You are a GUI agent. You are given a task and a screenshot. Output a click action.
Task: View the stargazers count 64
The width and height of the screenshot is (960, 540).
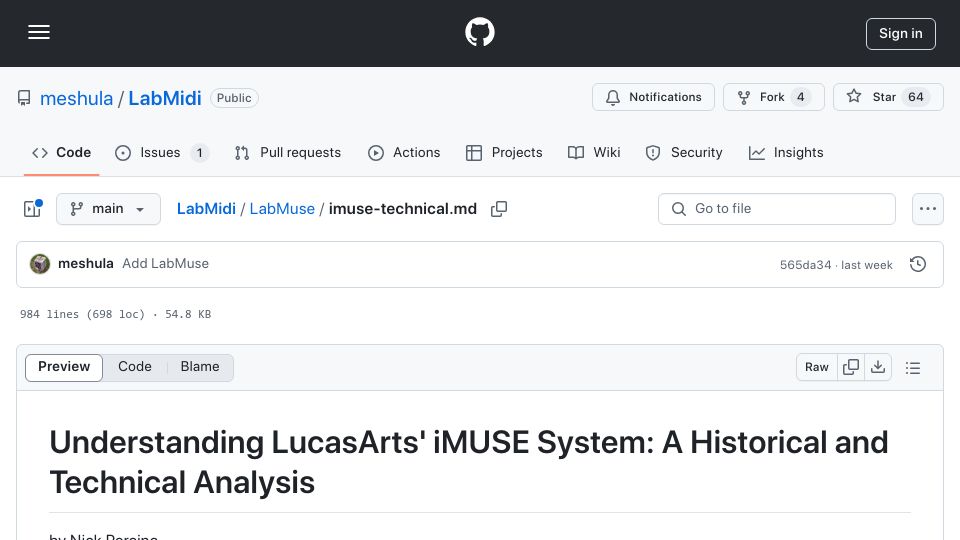pyautogui.click(x=915, y=97)
